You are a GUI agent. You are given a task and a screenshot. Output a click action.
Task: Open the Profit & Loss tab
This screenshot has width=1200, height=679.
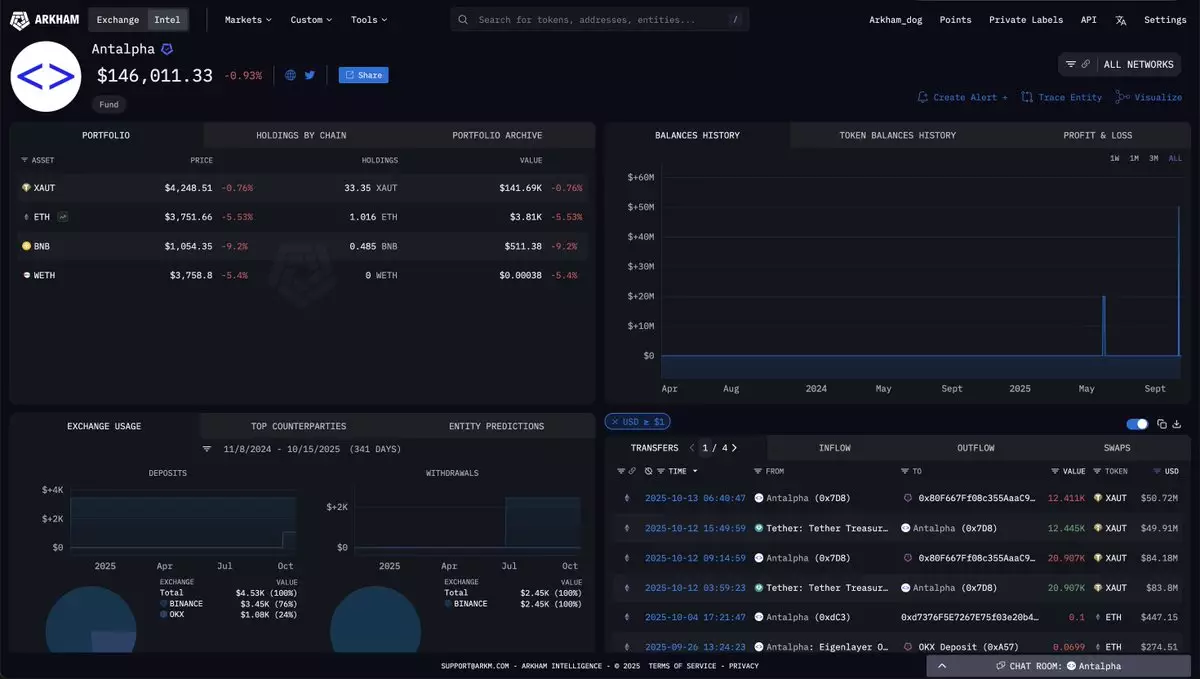tap(1097, 135)
